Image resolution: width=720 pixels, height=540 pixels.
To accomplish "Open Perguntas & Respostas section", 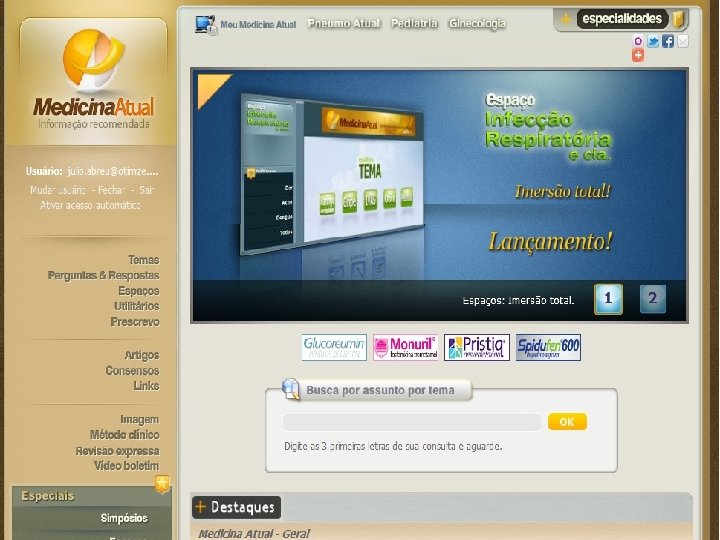I will (x=103, y=276).
